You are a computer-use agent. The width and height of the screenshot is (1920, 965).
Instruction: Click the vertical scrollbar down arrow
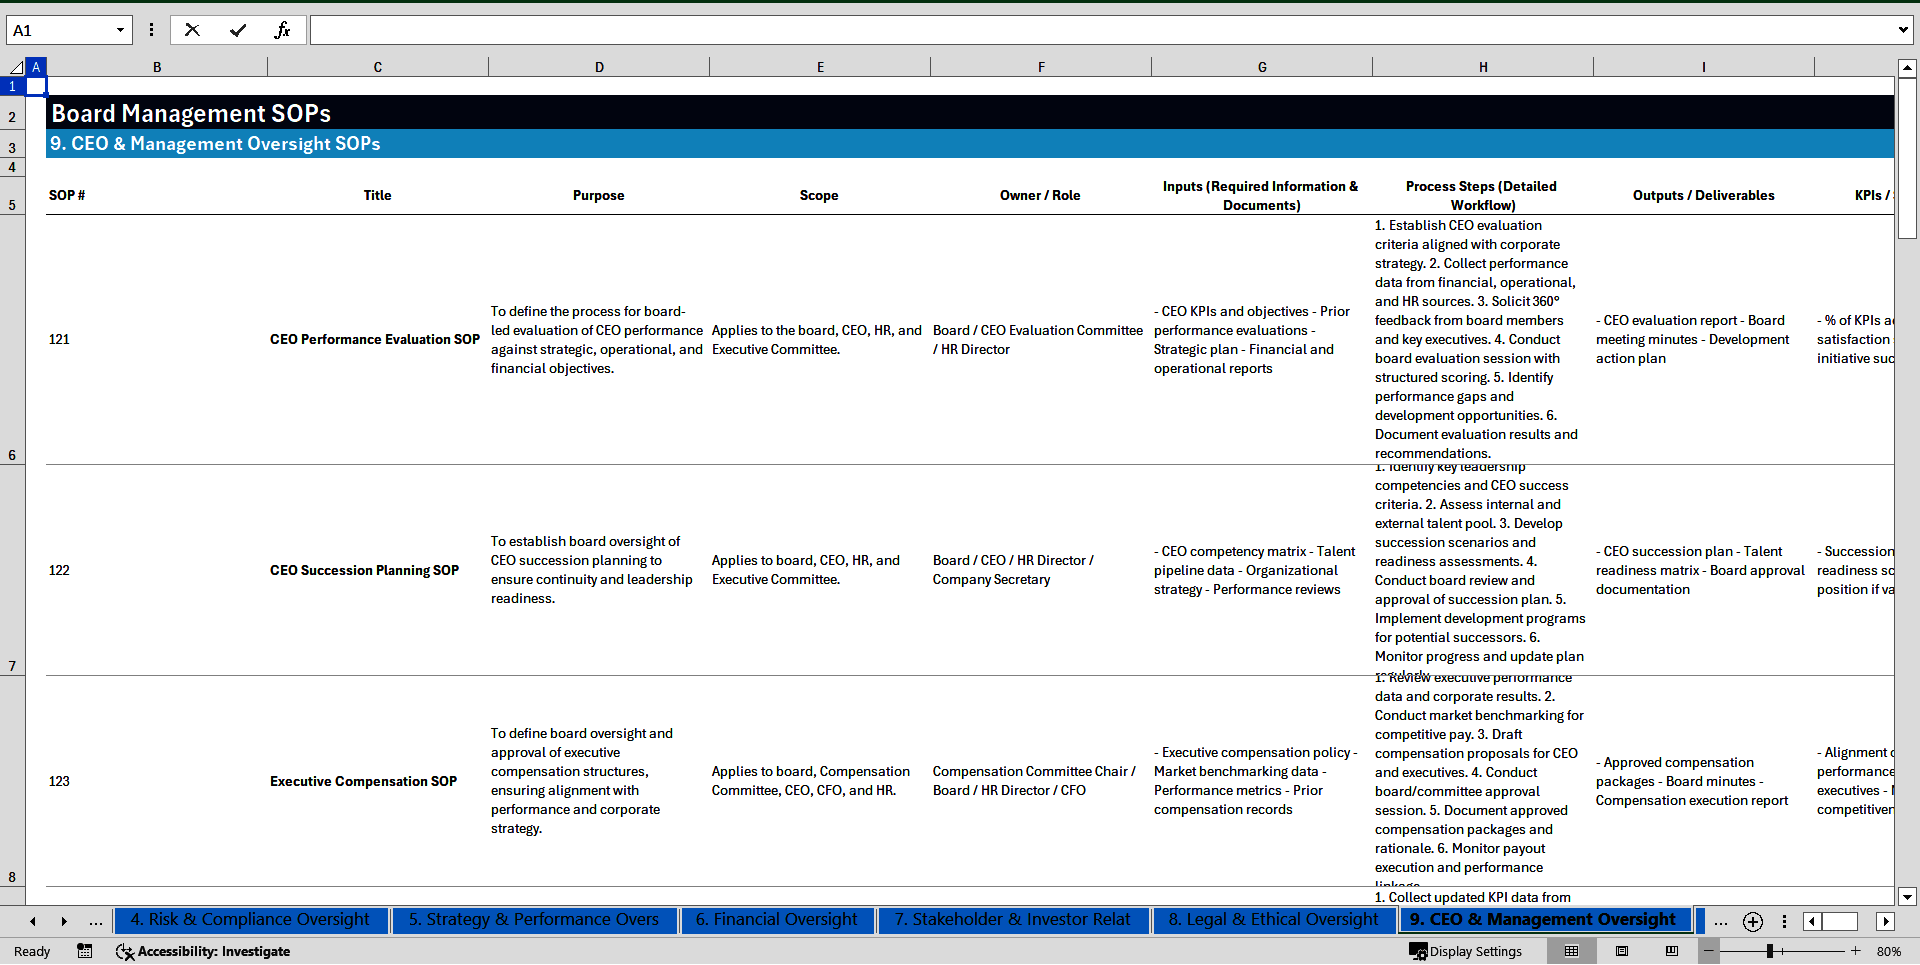[x=1907, y=897]
